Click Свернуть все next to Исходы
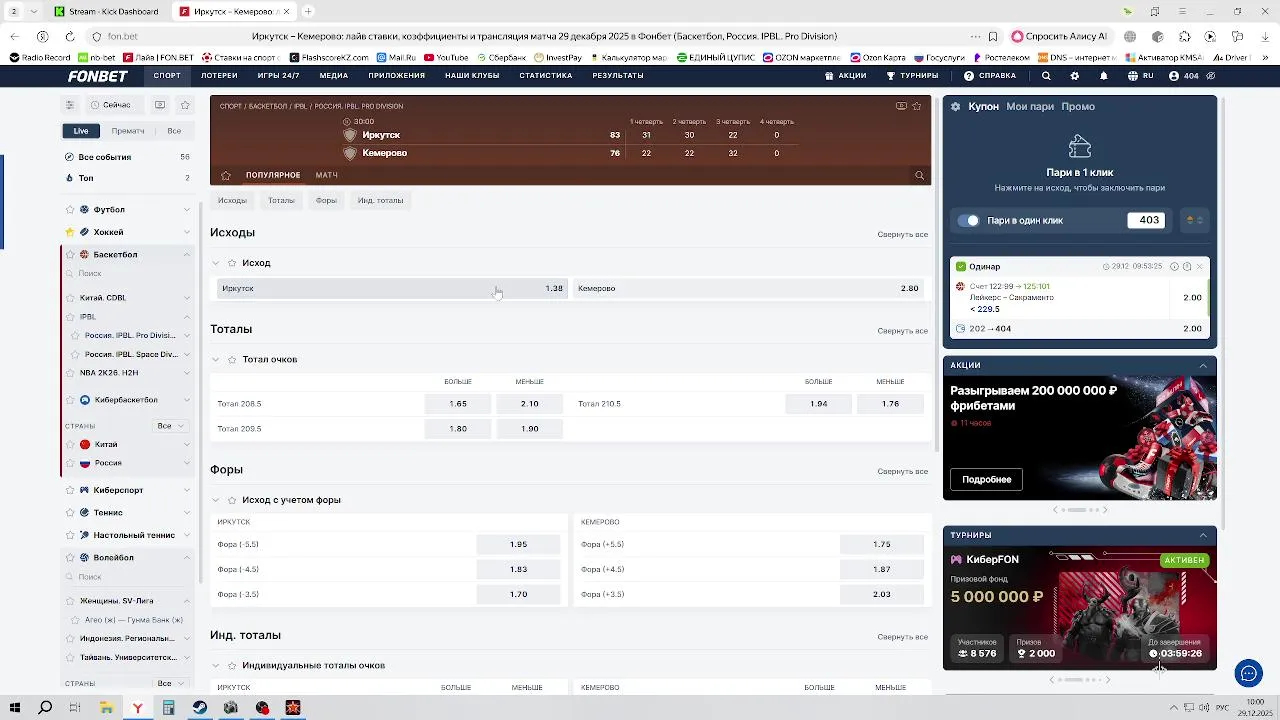This screenshot has height=720, width=1280. coord(902,235)
